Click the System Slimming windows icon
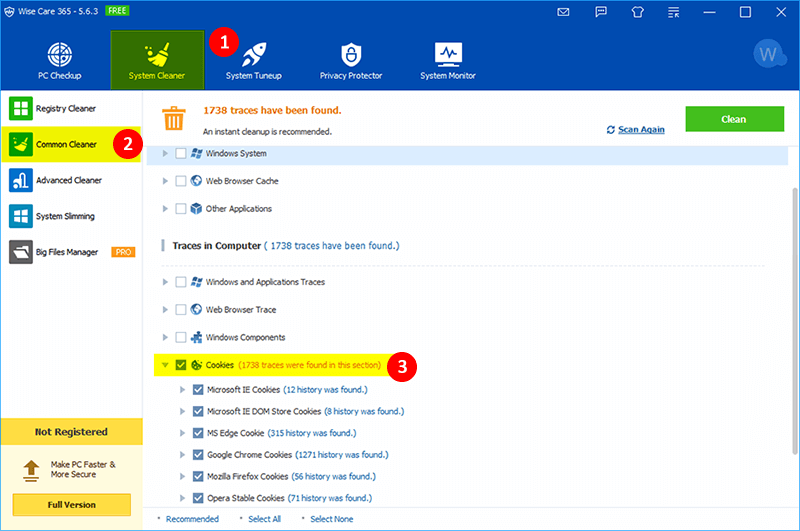The image size is (800, 531). (21, 216)
